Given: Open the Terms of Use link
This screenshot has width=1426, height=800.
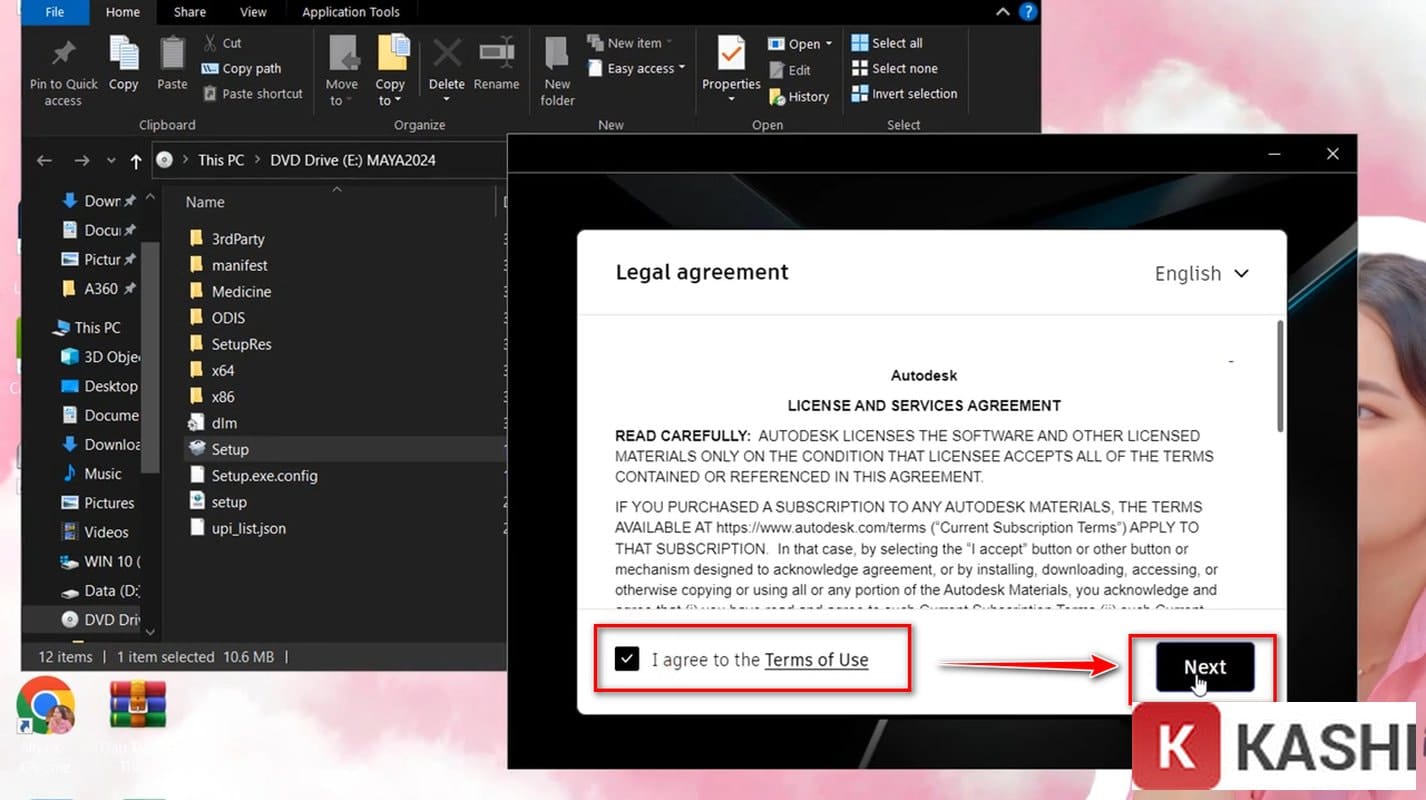Looking at the screenshot, I should (x=816, y=660).
